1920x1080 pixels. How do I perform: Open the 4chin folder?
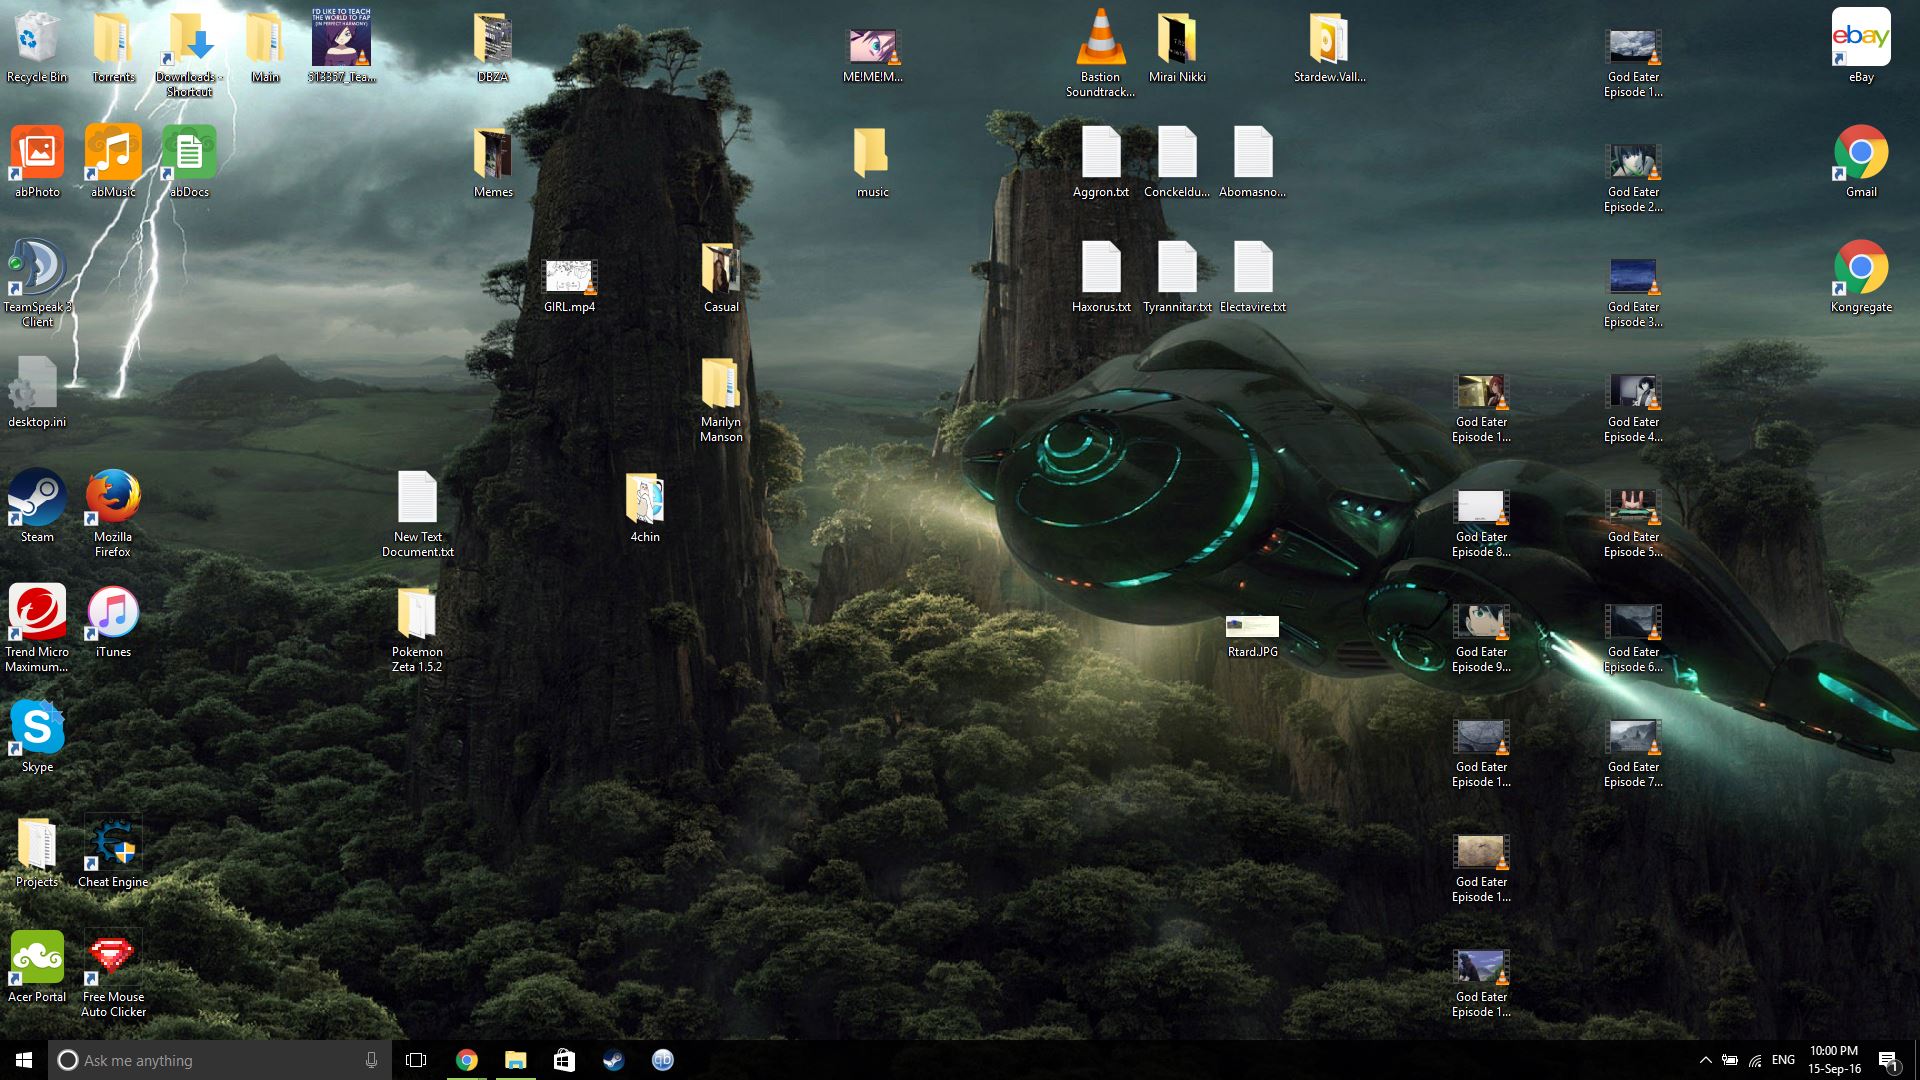645,507
